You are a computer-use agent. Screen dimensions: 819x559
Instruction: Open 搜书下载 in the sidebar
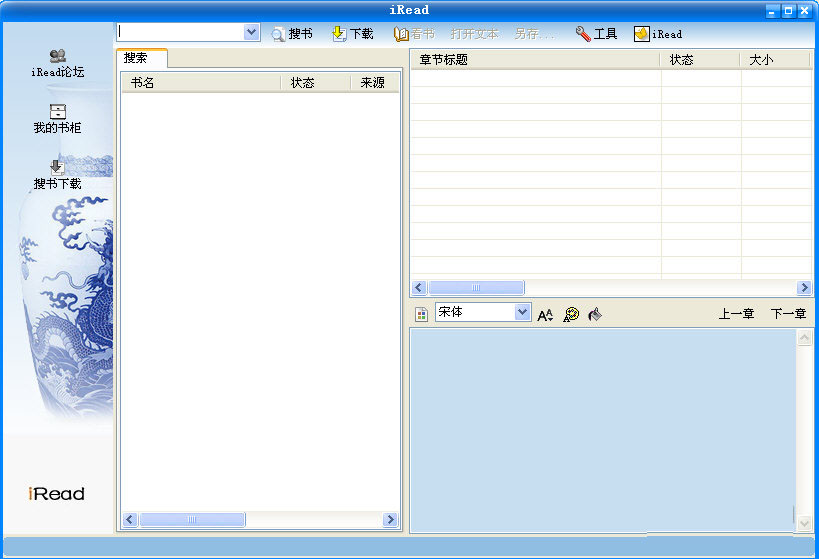[x=57, y=175]
